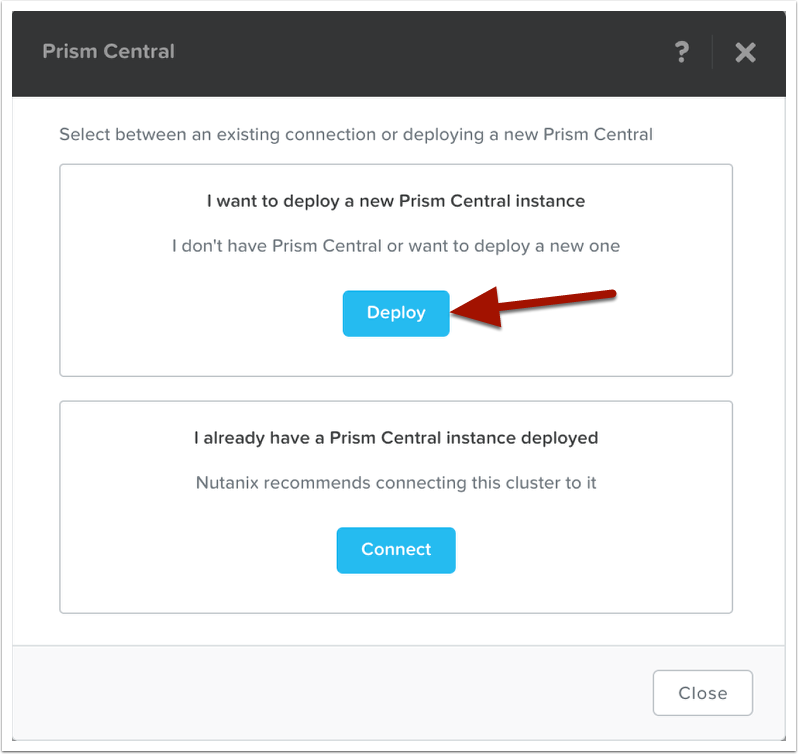Click the 'I want to deploy a new' heading

[396, 201]
